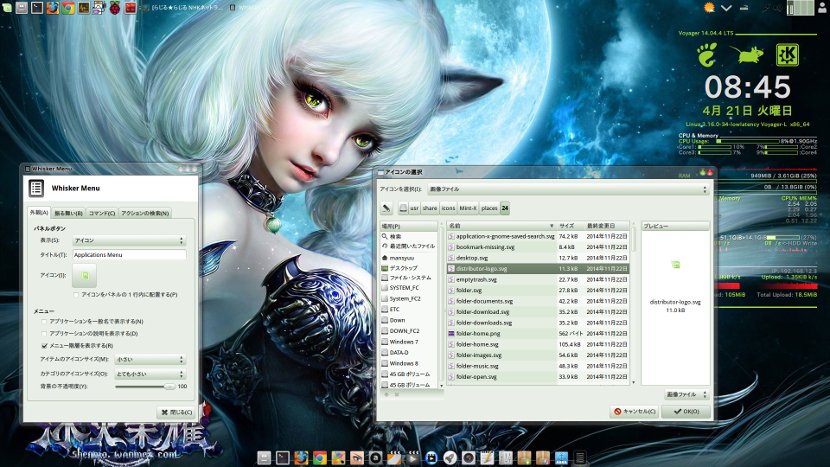
Task: Click the 'share' path segment button
Action: pyautogui.click(x=430, y=208)
